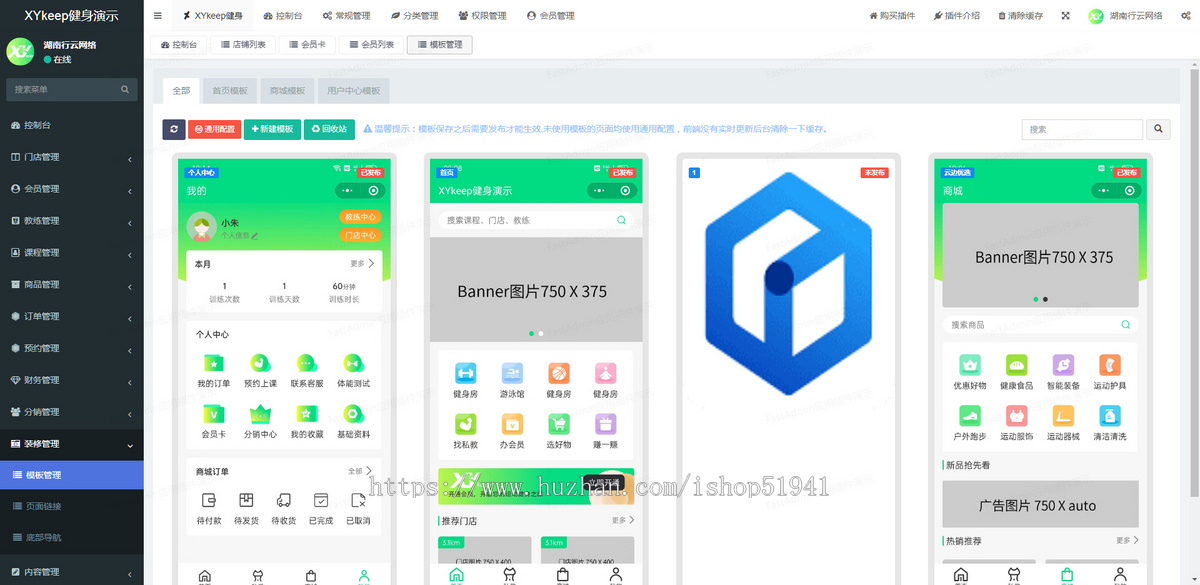Open the 常规管理 top menu
1200x585 pixels.
point(346,16)
